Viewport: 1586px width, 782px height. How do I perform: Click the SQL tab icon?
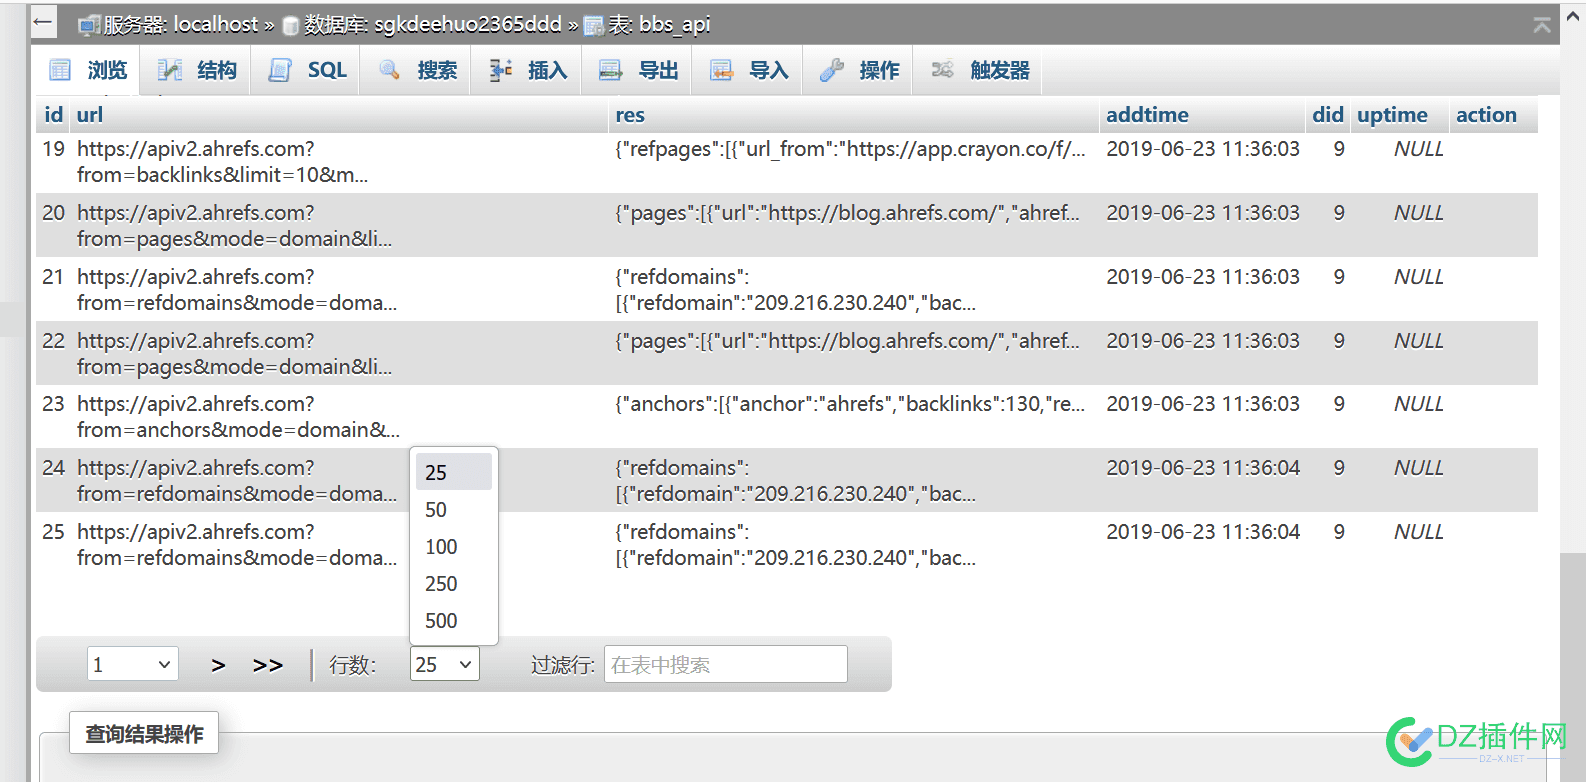[x=280, y=70]
